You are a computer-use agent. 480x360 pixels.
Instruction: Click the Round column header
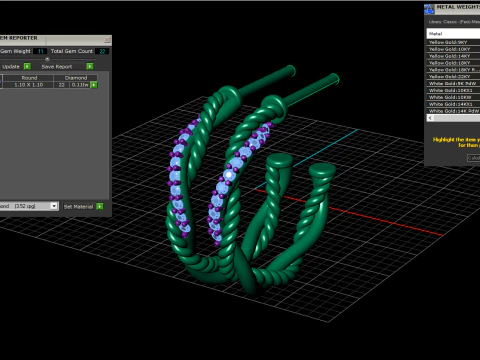29,78
